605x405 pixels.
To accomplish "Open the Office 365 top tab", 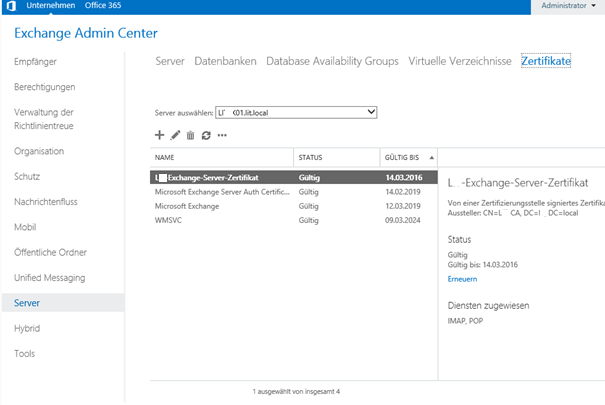I will pos(103,5).
